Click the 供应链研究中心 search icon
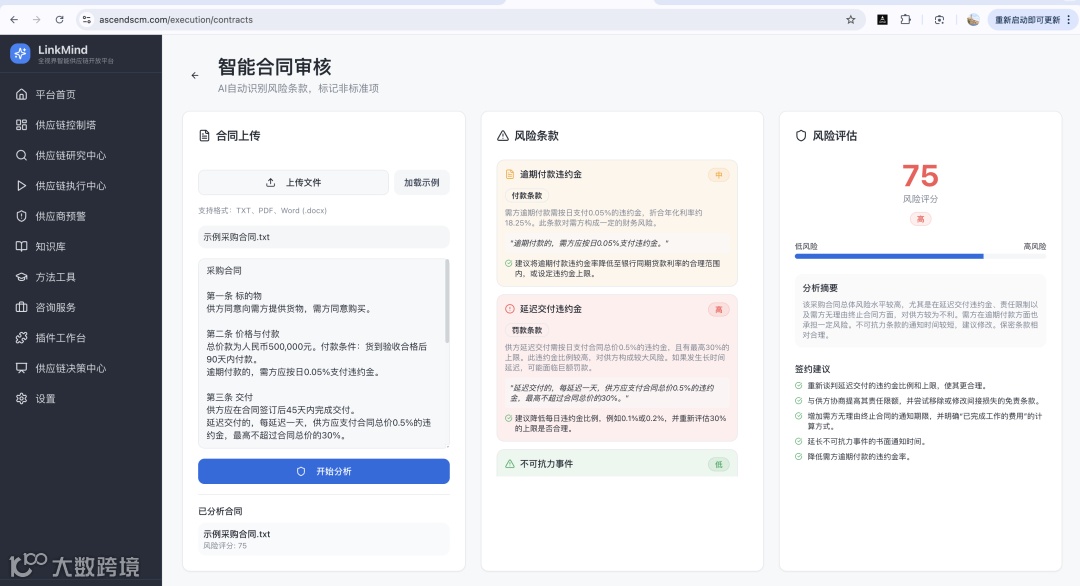The height and width of the screenshot is (586, 1080). 21,155
